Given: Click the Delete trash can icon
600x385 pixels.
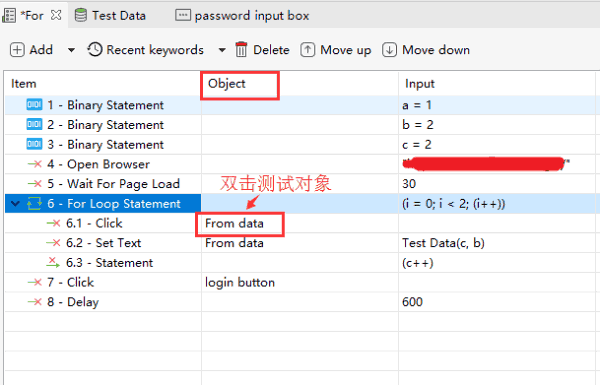Looking at the screenshot, I should [241, 49].
